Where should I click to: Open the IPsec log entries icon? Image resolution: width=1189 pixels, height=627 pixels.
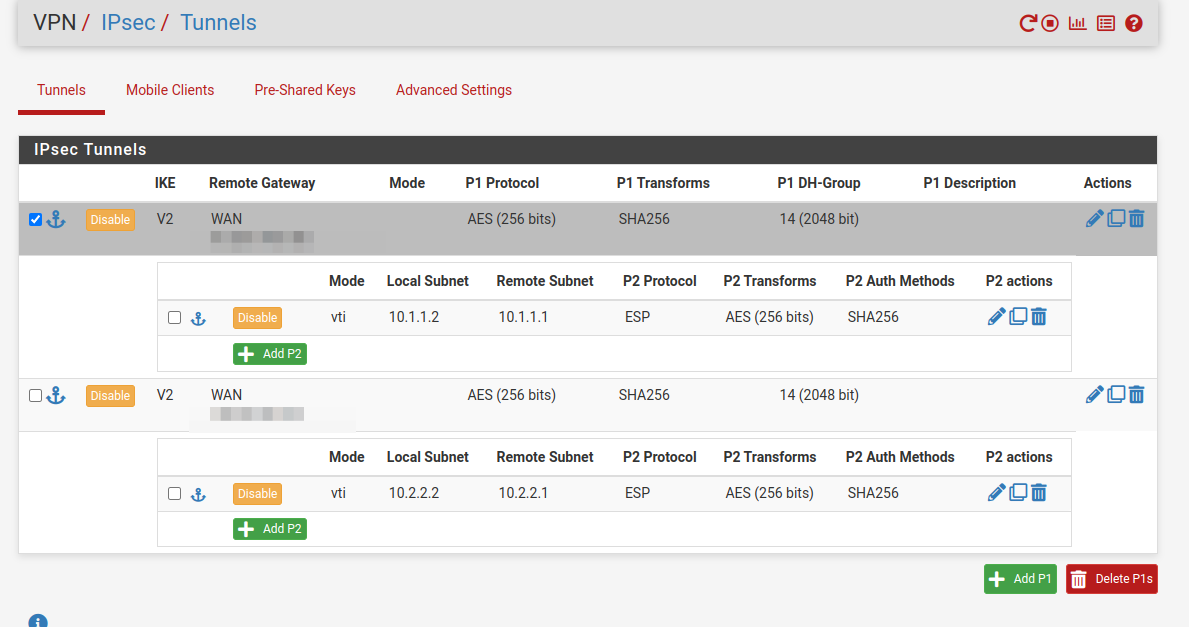(x=1105, y=23)
